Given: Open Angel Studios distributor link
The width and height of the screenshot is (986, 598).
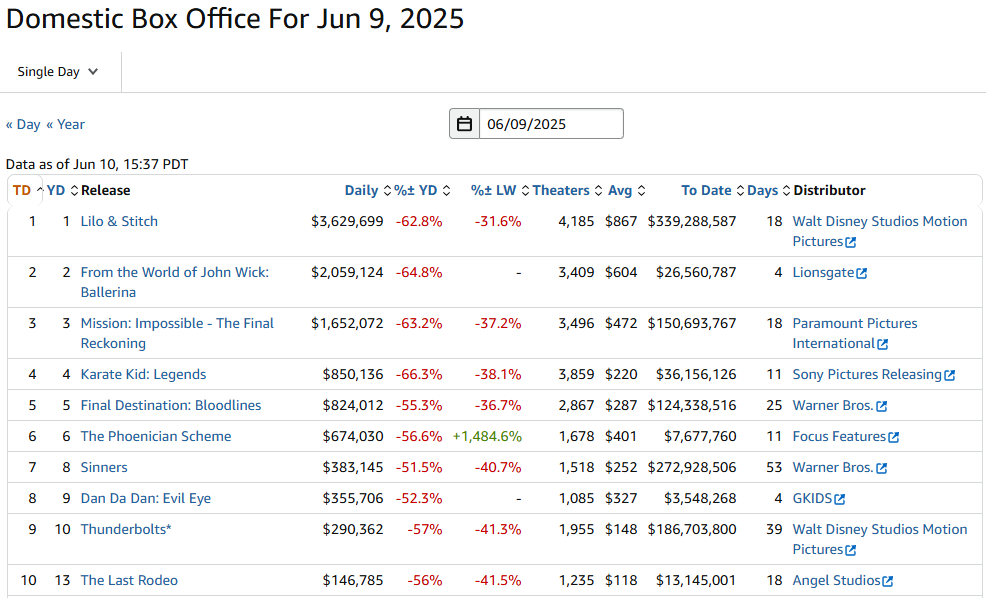Looking at the screenshot, I should click(x=836, y=580).
